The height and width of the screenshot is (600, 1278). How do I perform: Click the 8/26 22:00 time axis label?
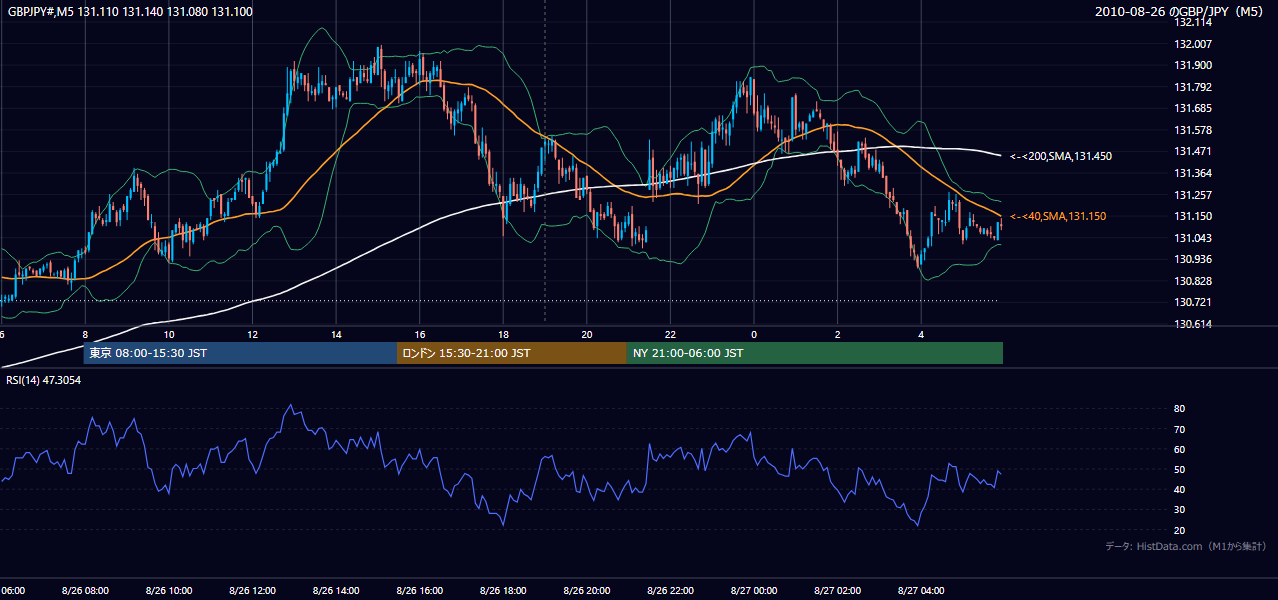[x=670, y=591]
